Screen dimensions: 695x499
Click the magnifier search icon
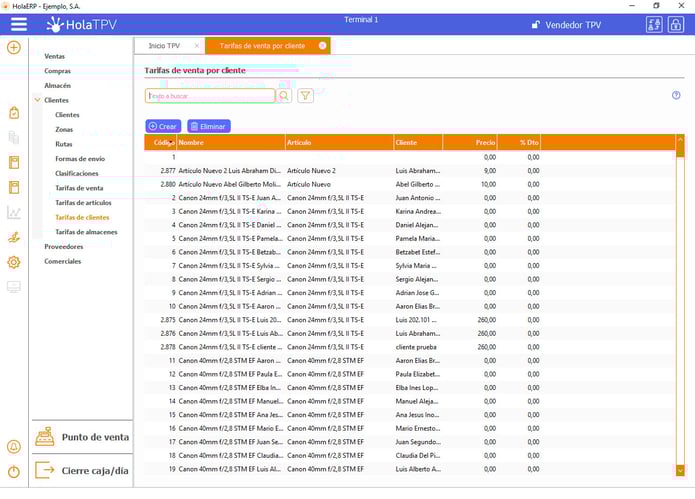[284, 96]
